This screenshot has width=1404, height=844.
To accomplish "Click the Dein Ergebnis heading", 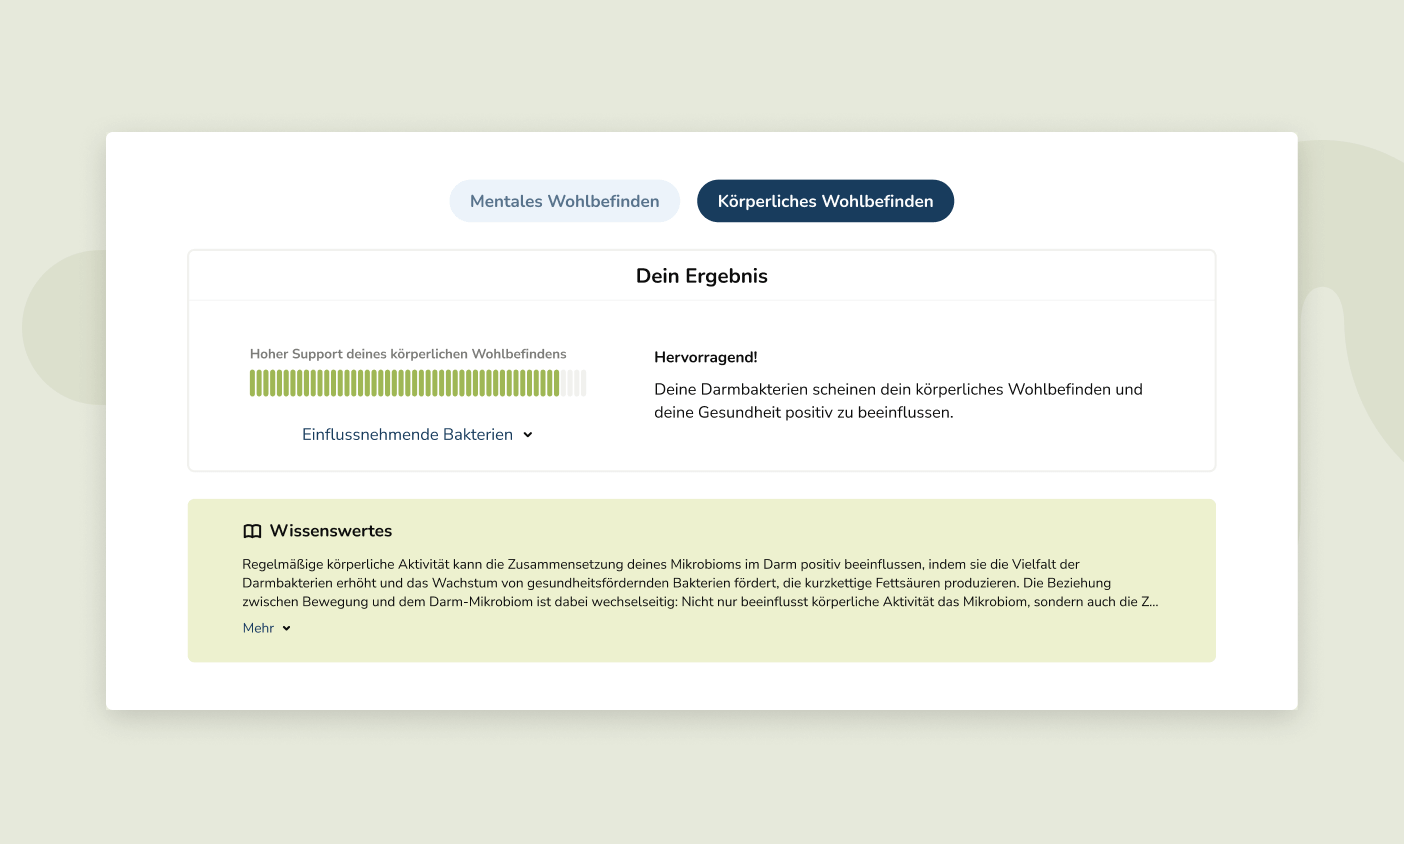I will [701, 276].
